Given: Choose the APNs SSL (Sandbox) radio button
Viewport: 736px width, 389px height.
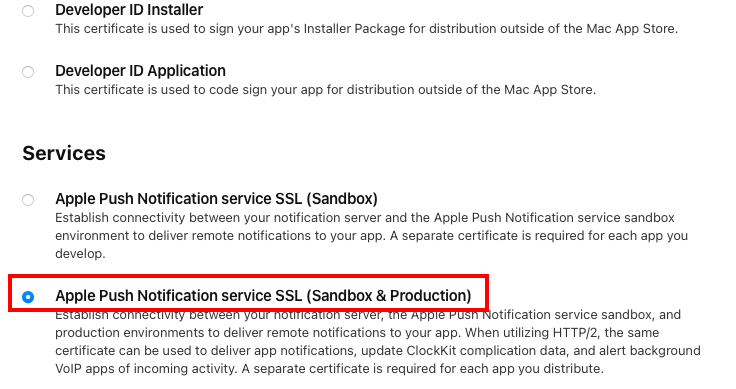Looking at the screenshot, I should 28,200.
